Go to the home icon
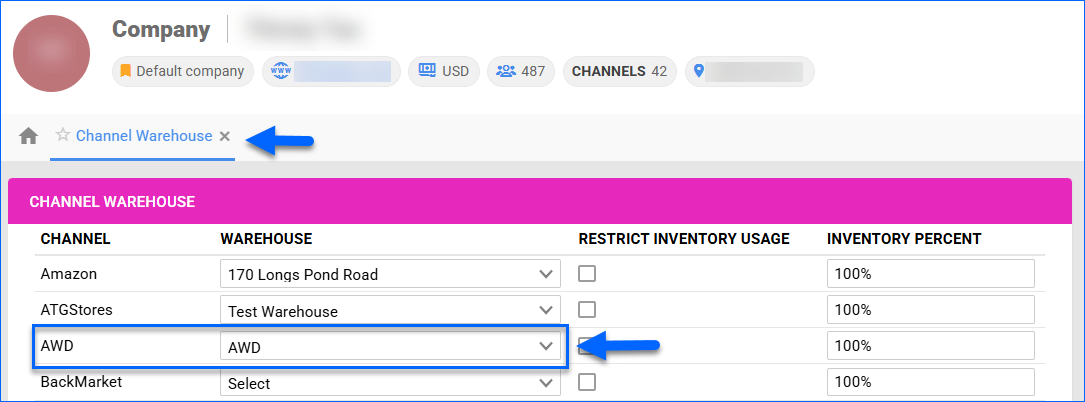 coord(28,136)
